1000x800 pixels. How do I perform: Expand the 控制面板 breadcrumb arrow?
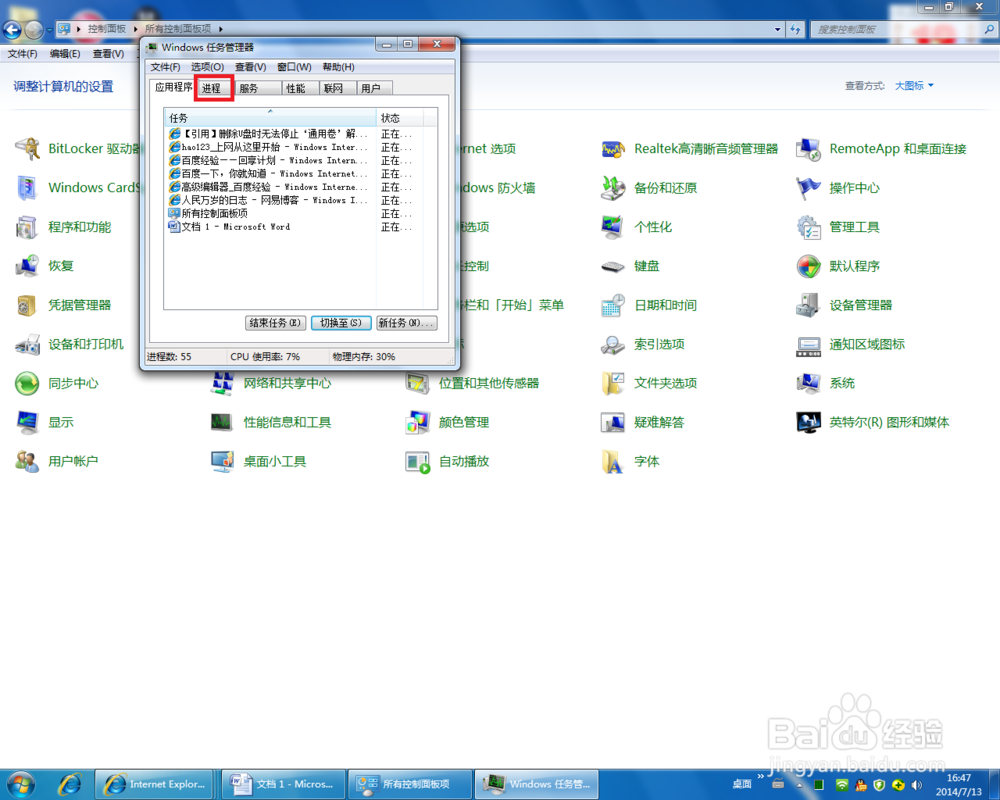click(135, 29)
